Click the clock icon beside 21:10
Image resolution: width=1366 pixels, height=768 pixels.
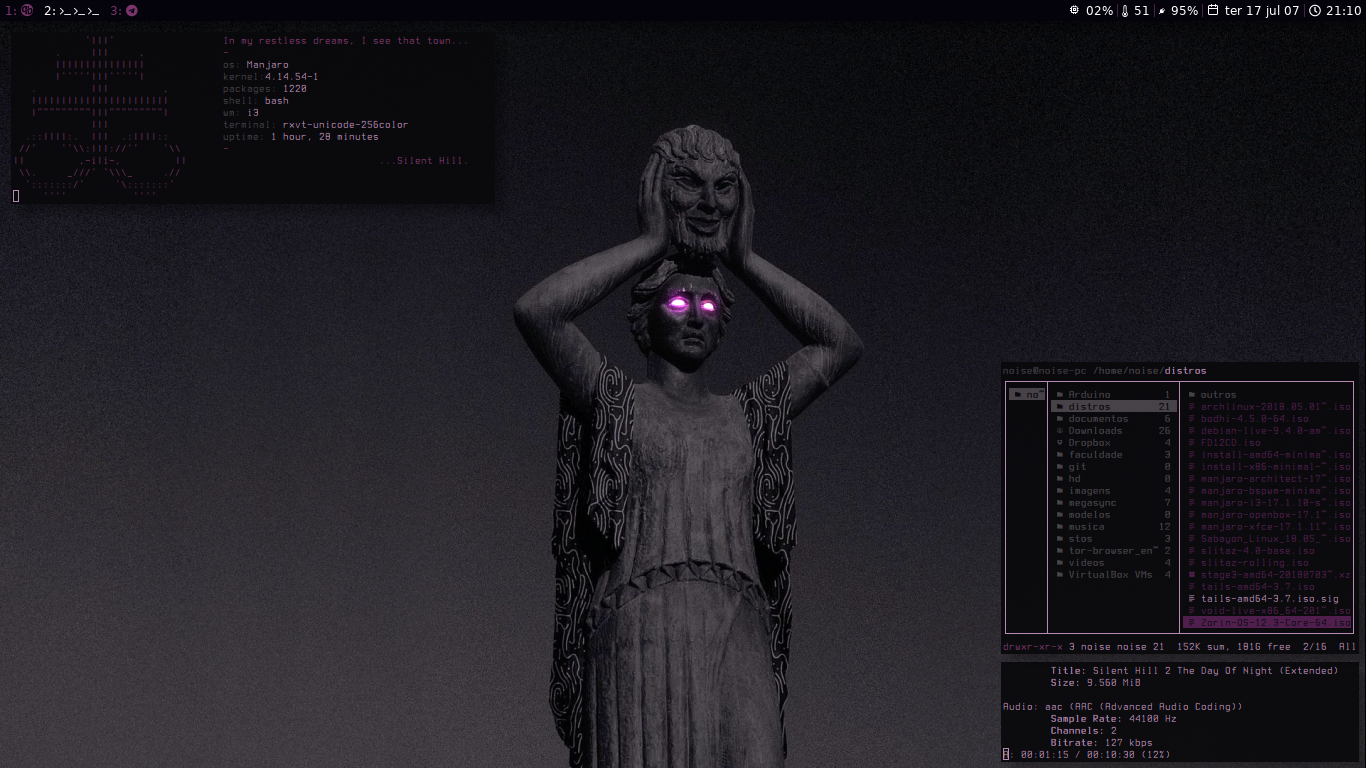pyautogui.click(x=1315, y=10)
